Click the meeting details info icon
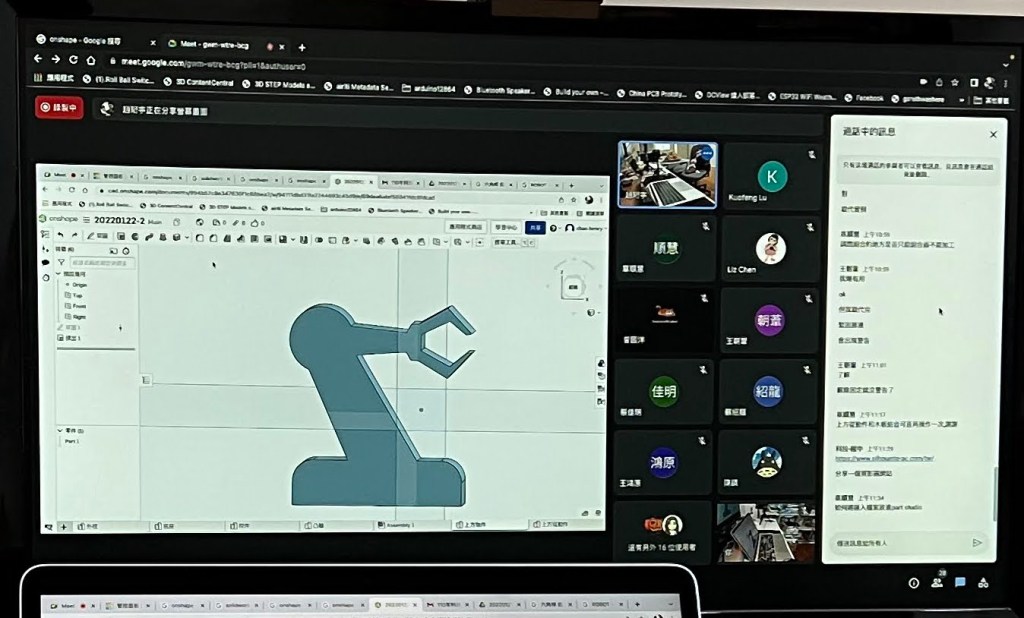This screenshot has height=618, width=1024. tap(913, 582)
